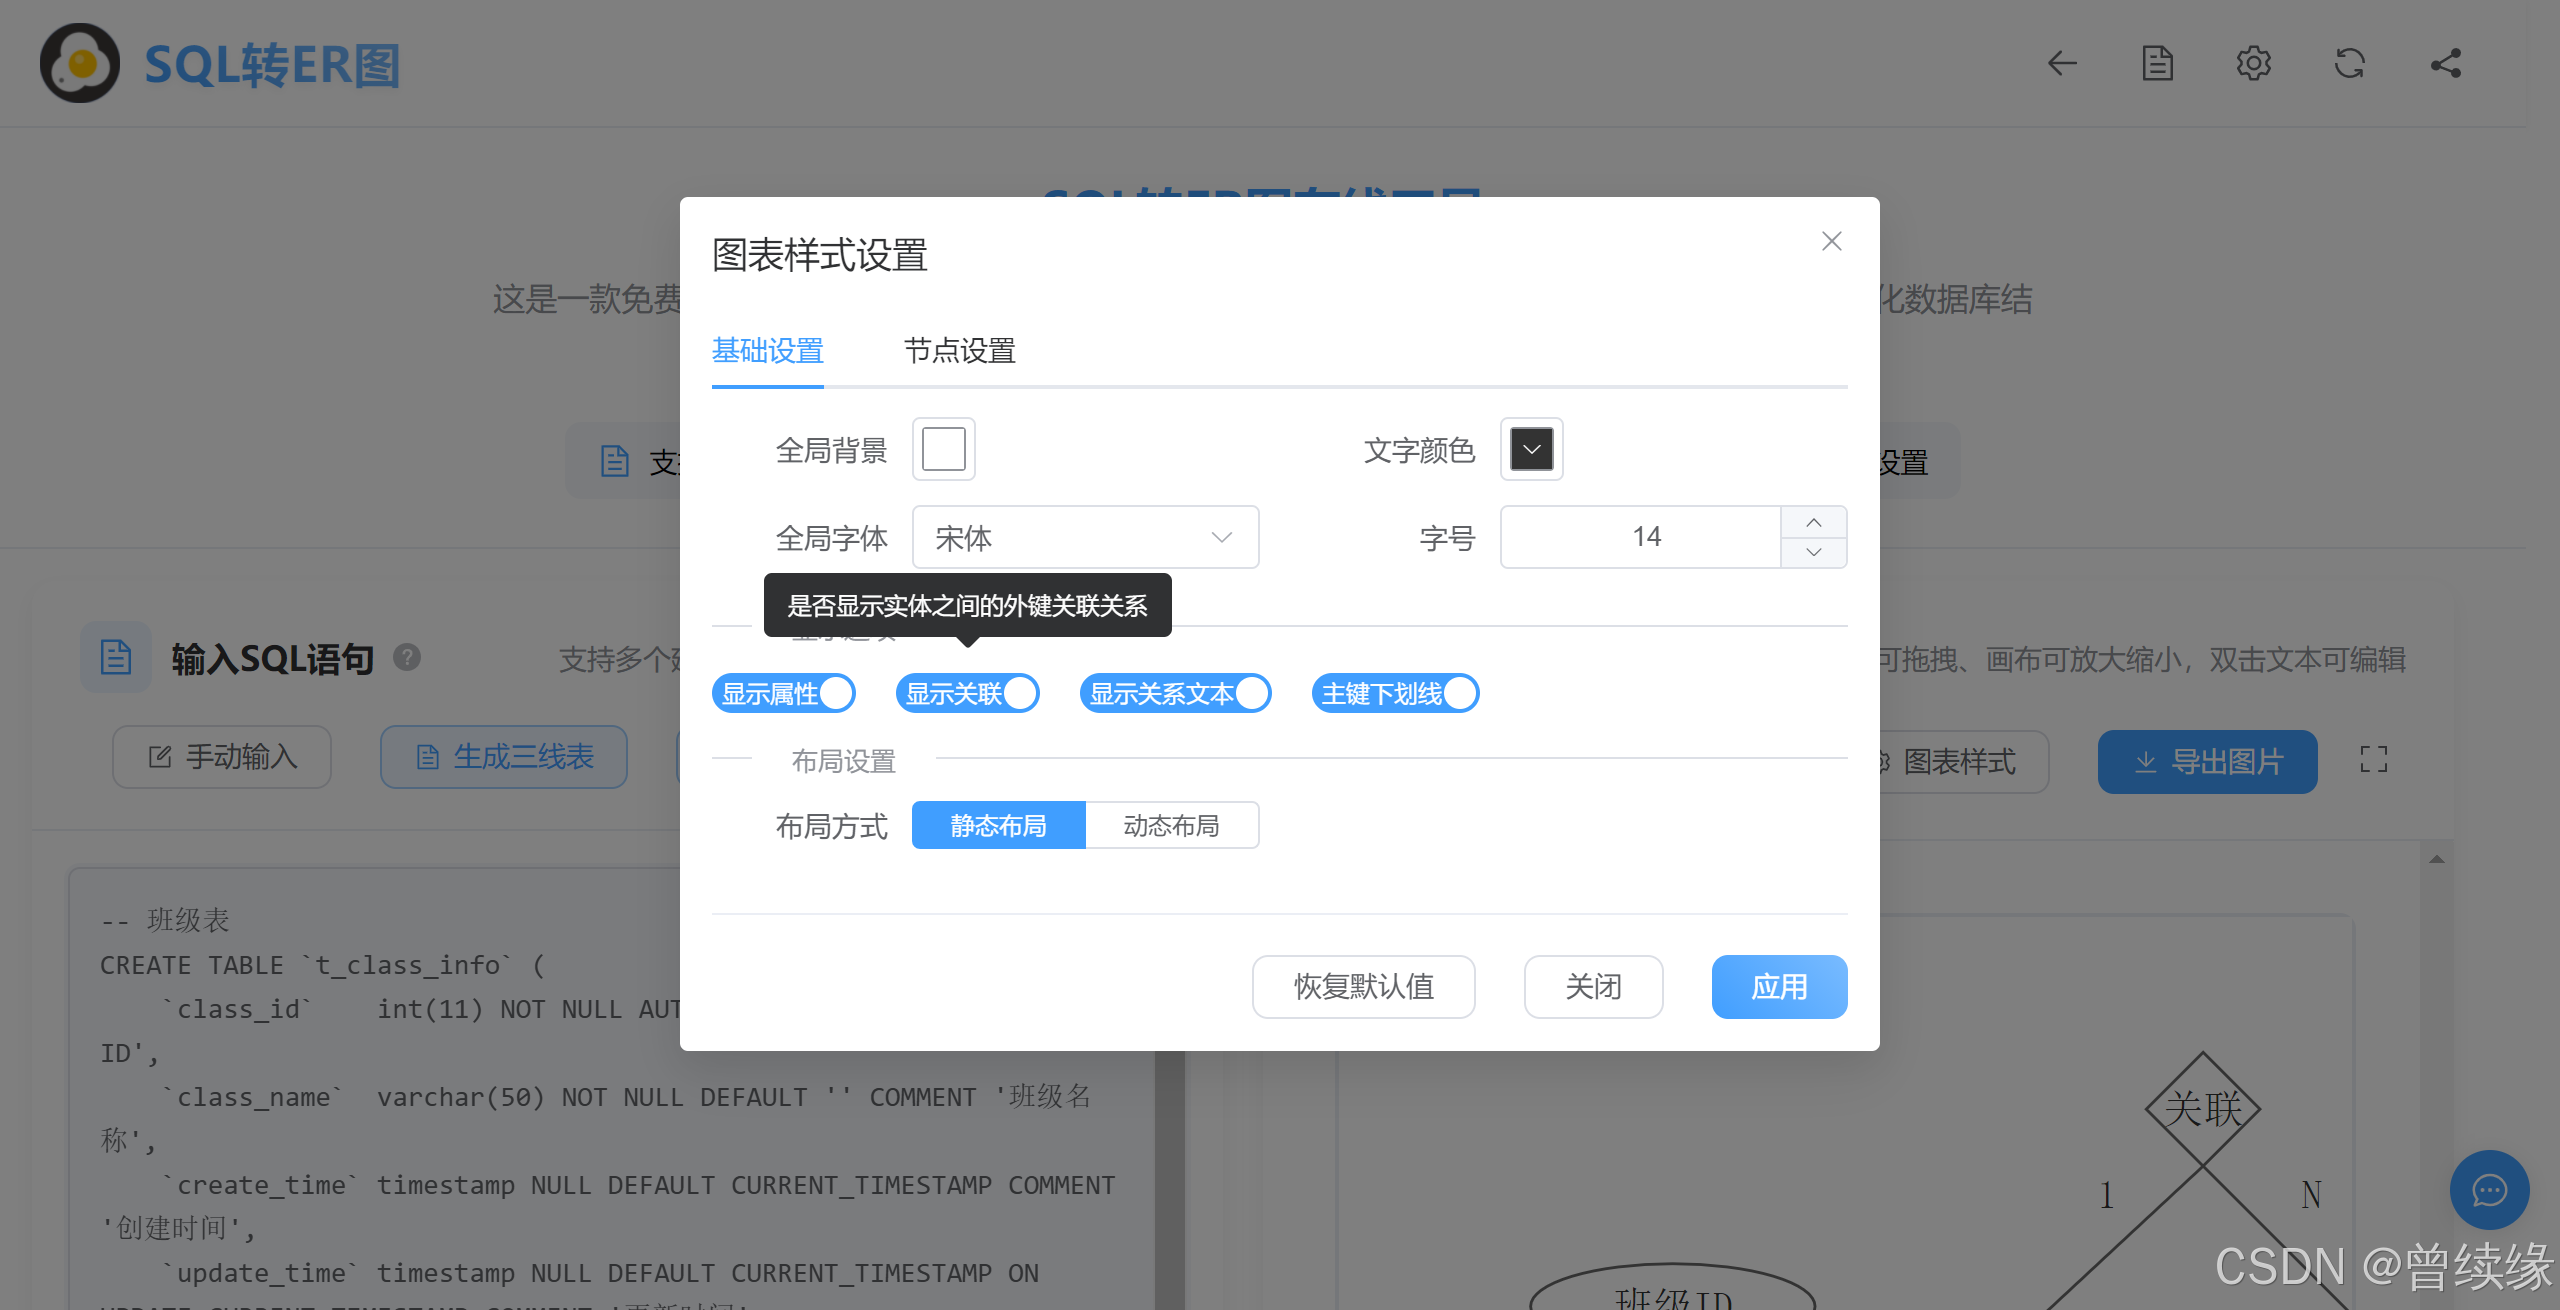Image resolution: width=2560 pixels, height=1310 pixels.
Task: Click the fullscreen expand icon
Action: coord(2373,760)
